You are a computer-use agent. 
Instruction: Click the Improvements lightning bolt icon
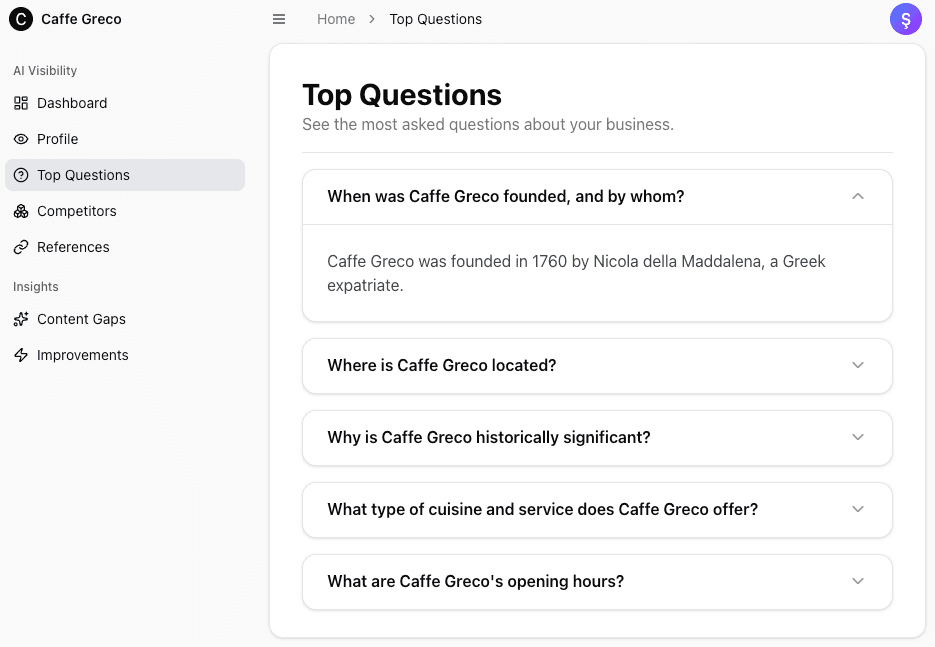[x=21, y=355]
